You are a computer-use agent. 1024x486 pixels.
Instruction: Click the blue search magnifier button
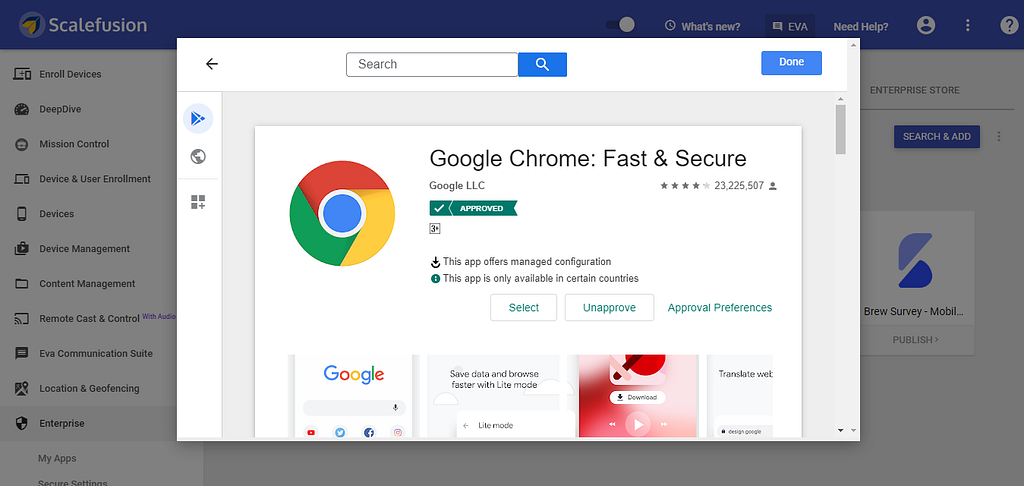pyautogui.click(x=542, y=64)
